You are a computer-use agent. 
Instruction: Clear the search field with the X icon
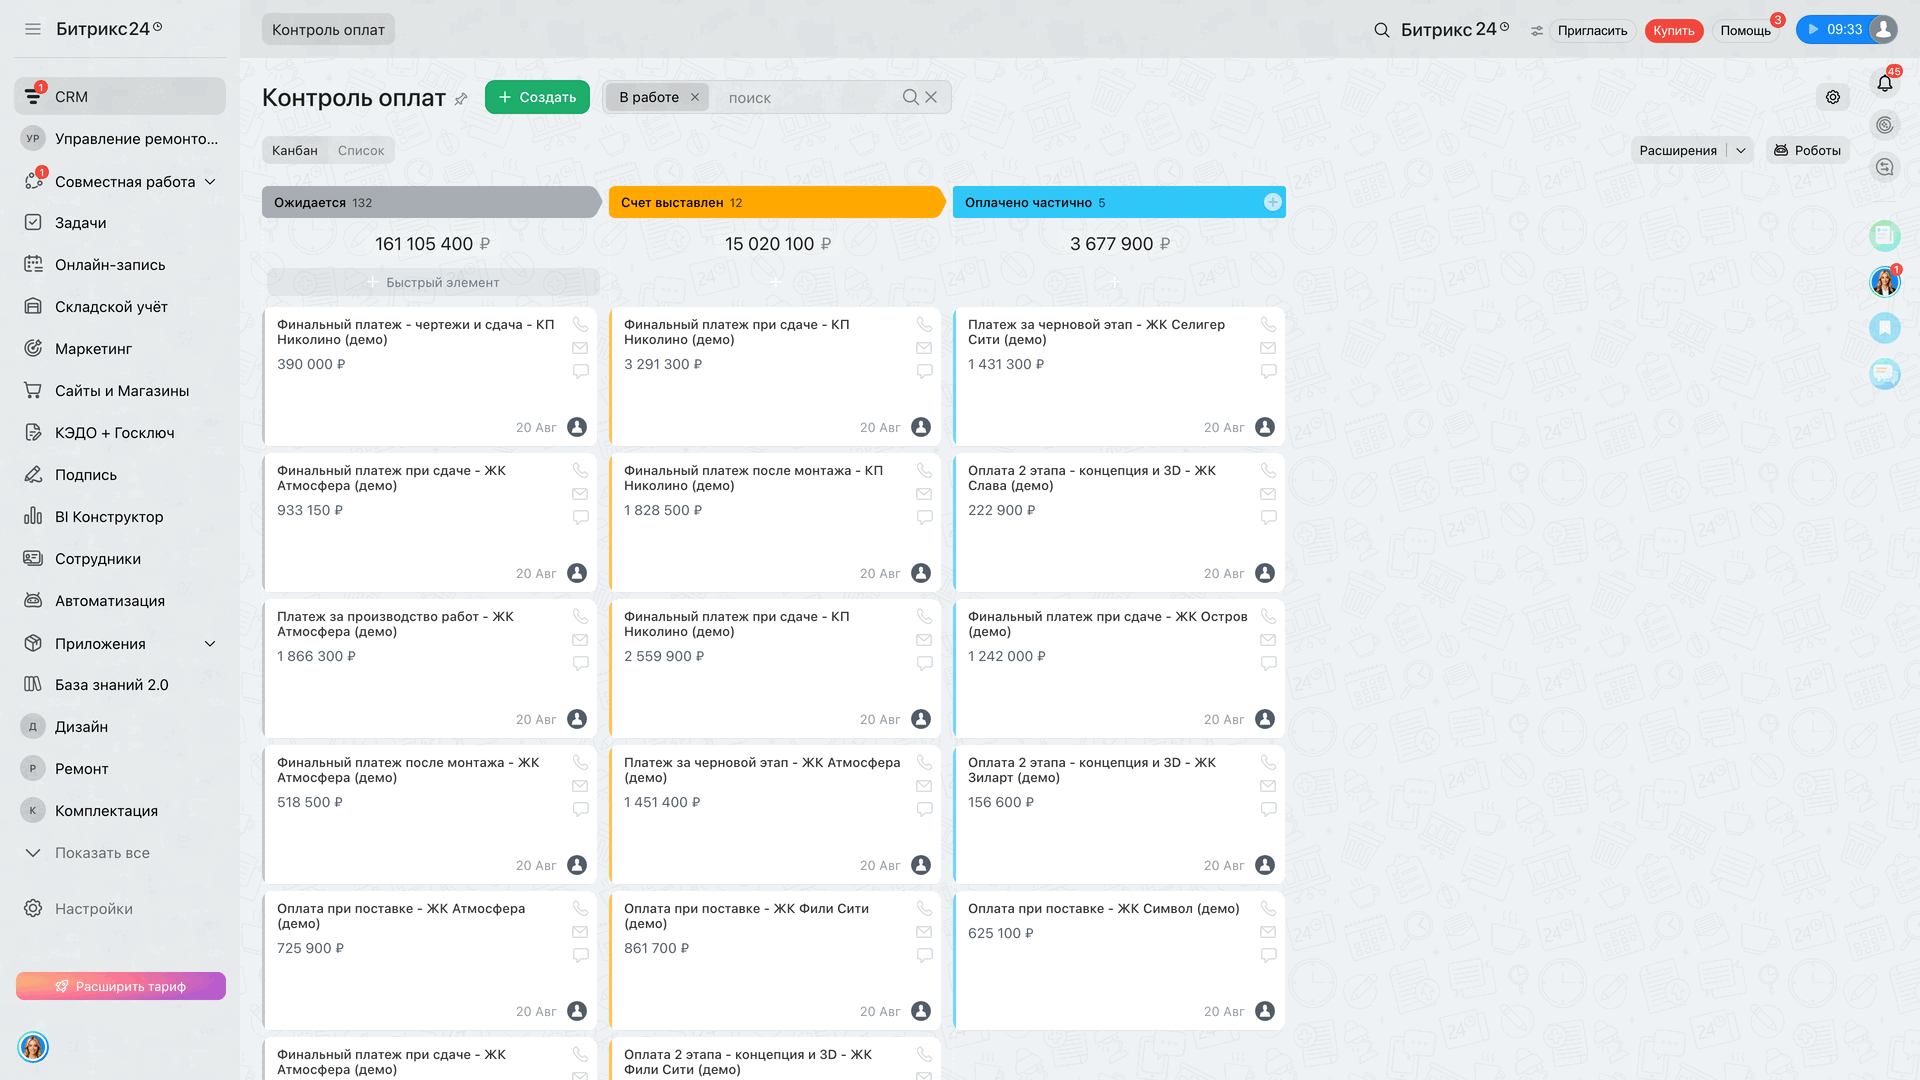point(931,97)
